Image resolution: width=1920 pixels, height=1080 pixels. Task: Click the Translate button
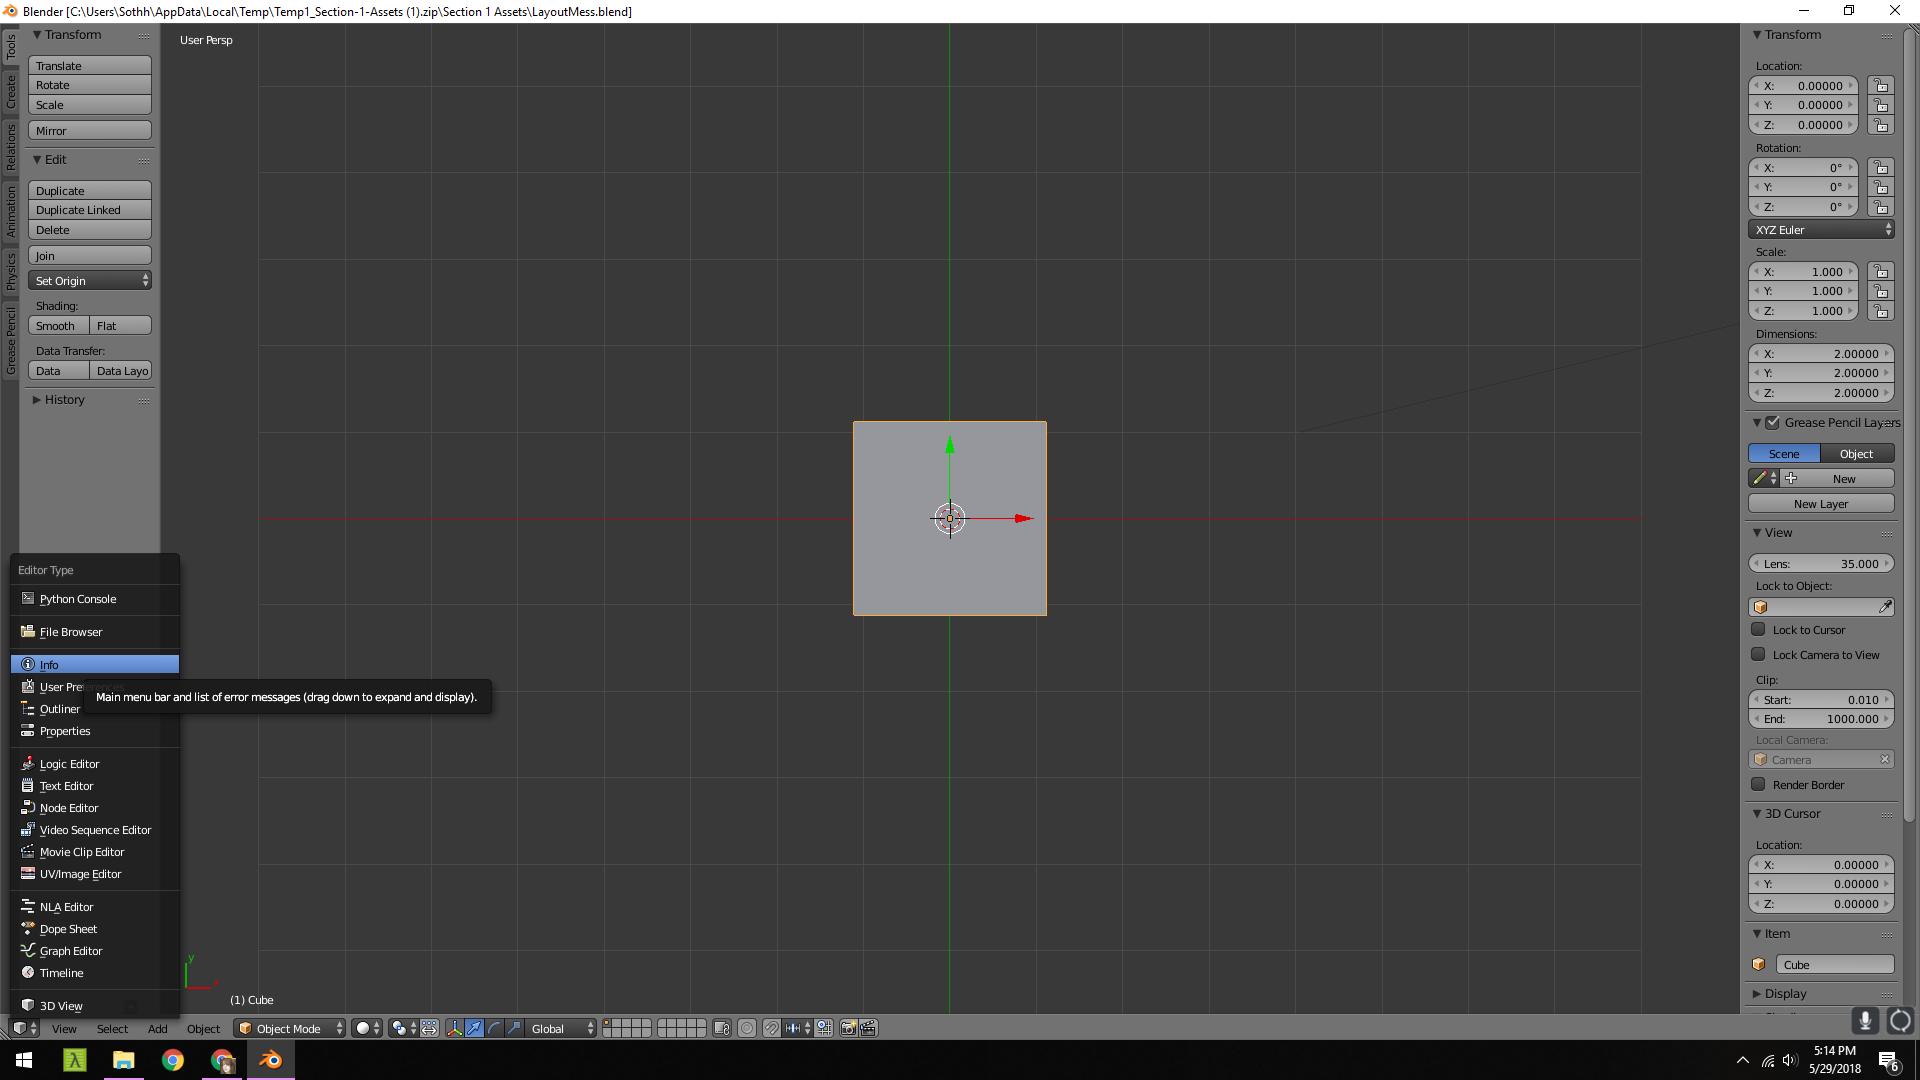(x=90, y=66)
